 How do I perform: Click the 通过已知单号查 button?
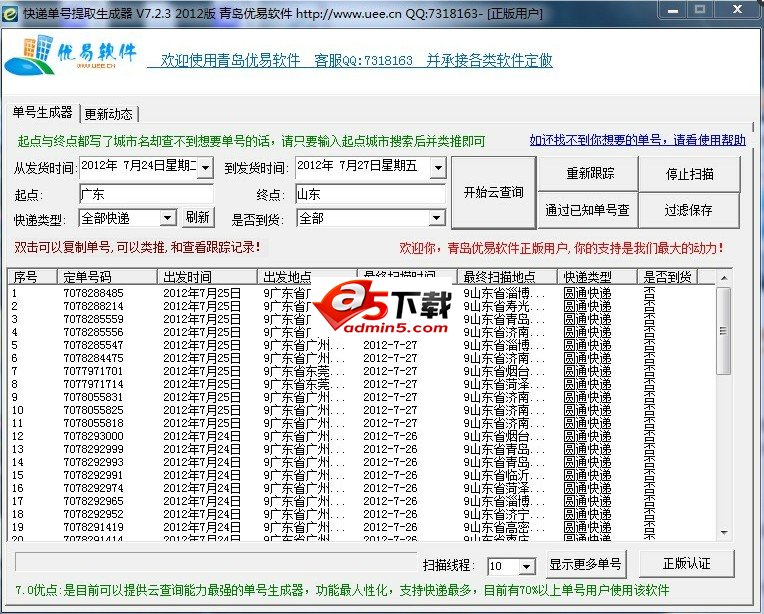pyautogui.click(x=588, y=210)
